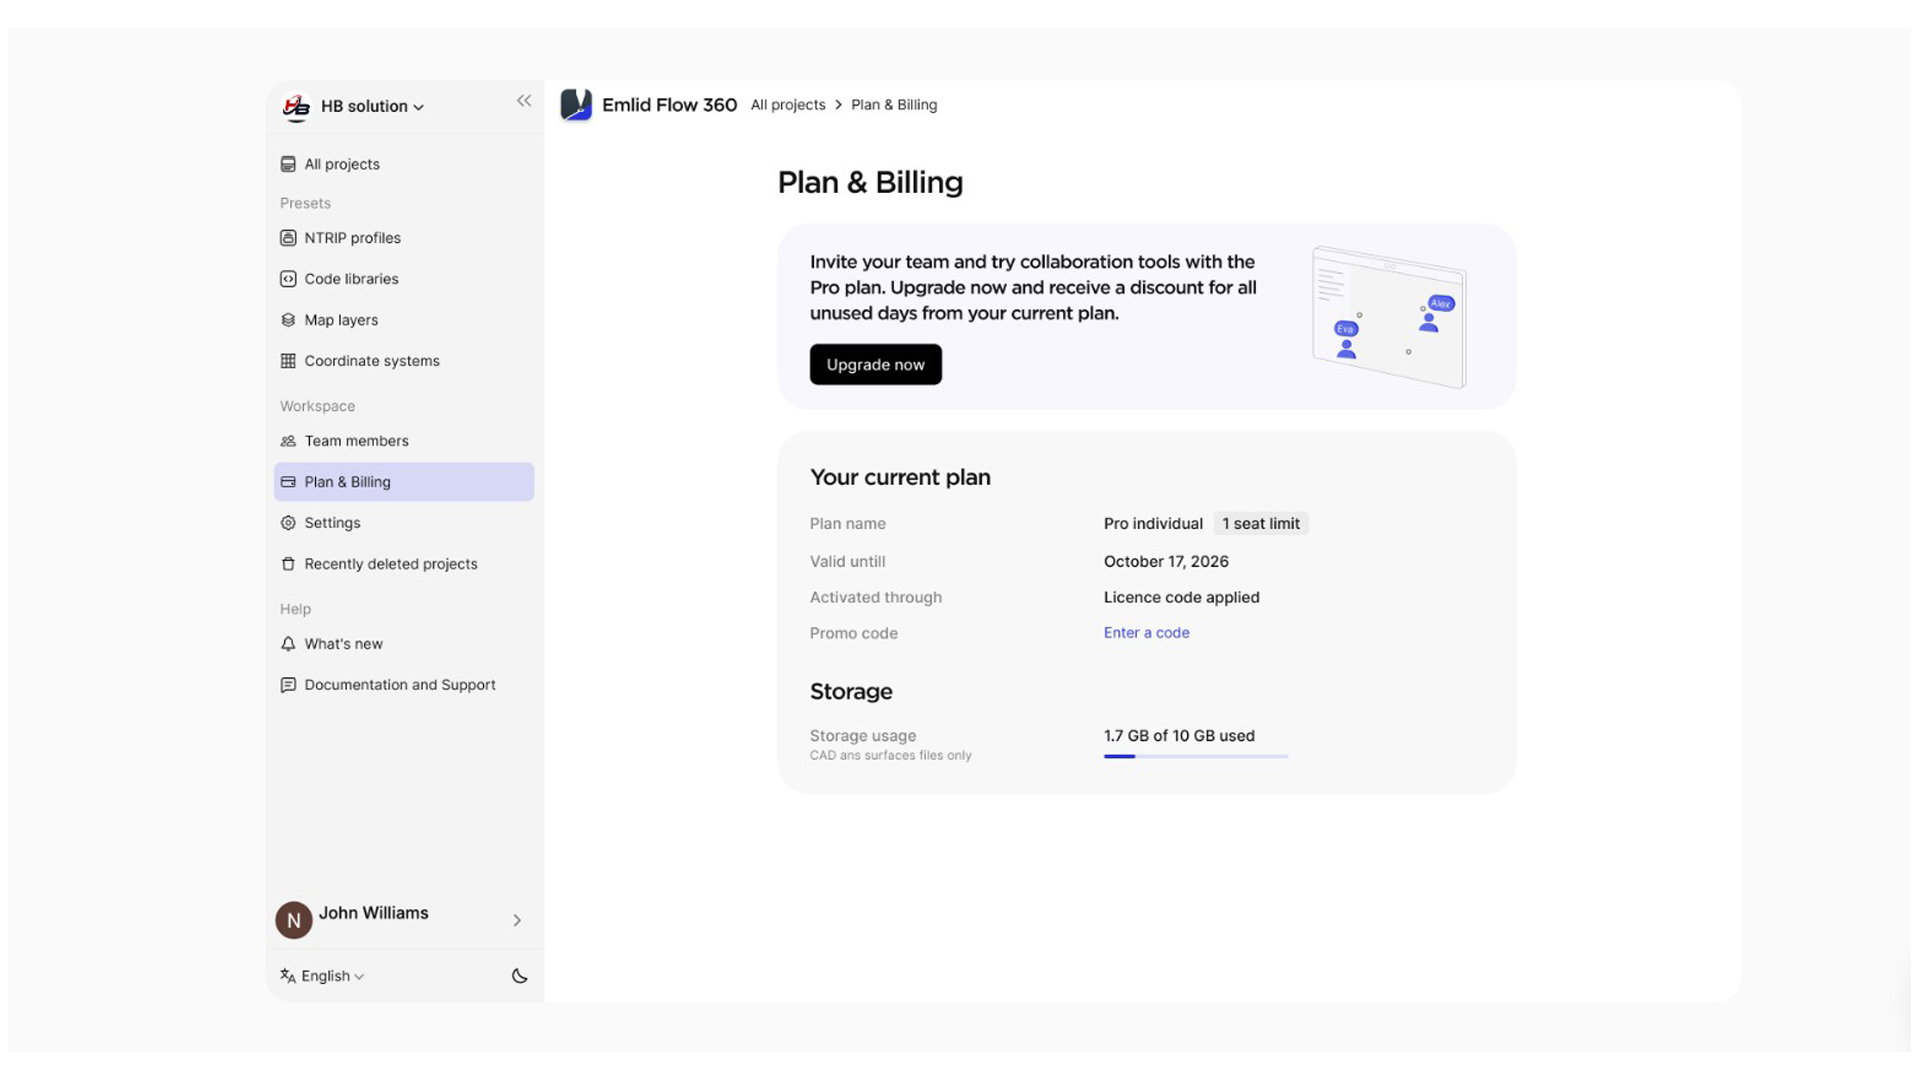Collapse the sidebar with double chevron
This screenshot has height=1080, width=1920.
point(524,101)
